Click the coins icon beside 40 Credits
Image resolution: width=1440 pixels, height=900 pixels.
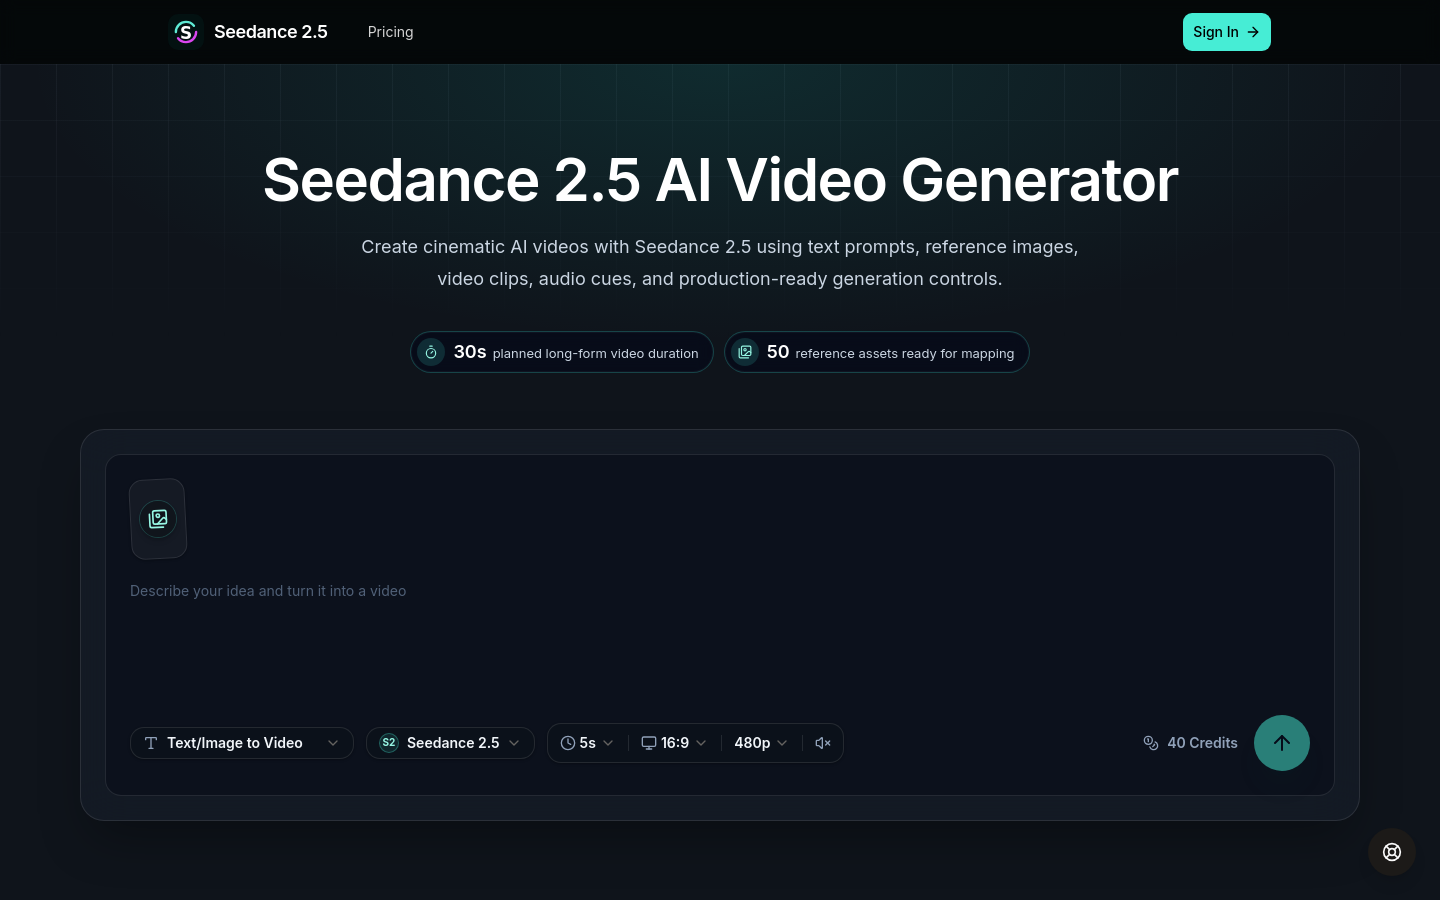pos(1151,743)
